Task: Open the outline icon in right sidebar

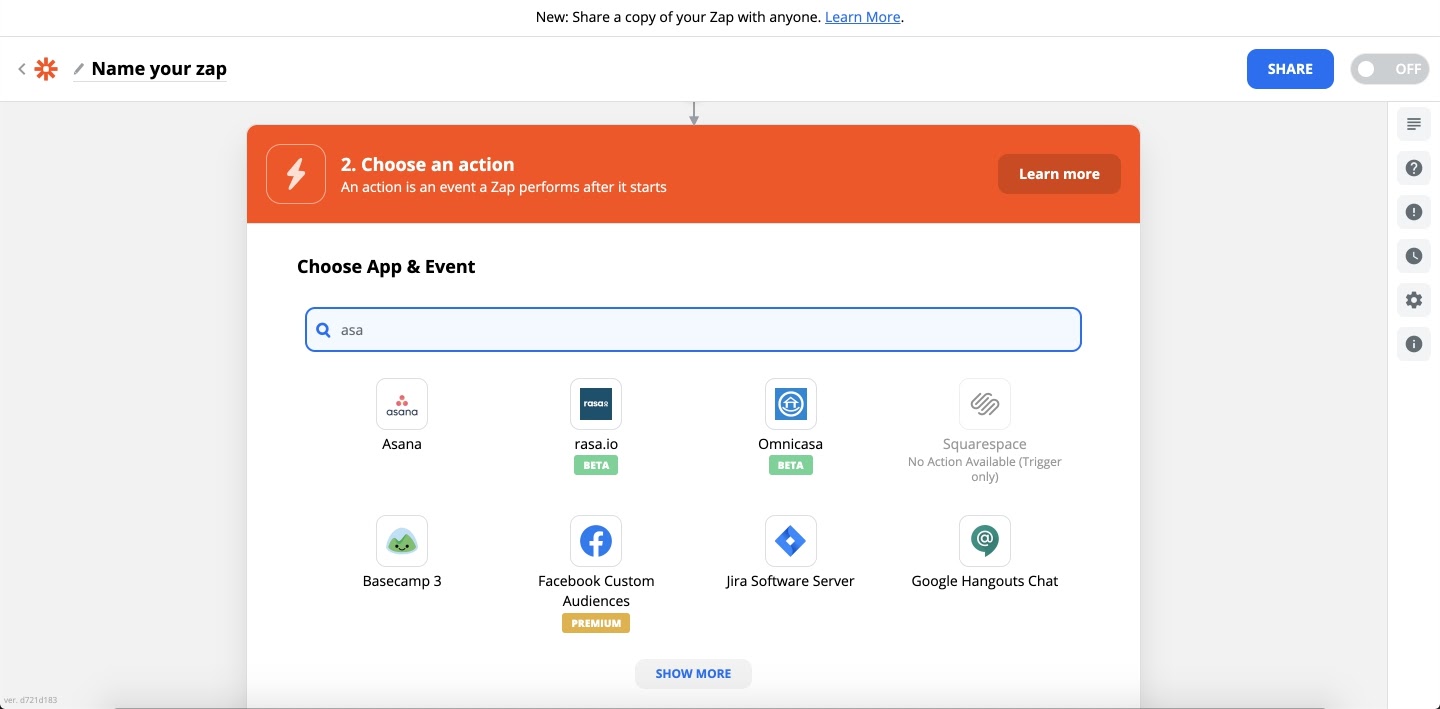Action: [1414, 124]
